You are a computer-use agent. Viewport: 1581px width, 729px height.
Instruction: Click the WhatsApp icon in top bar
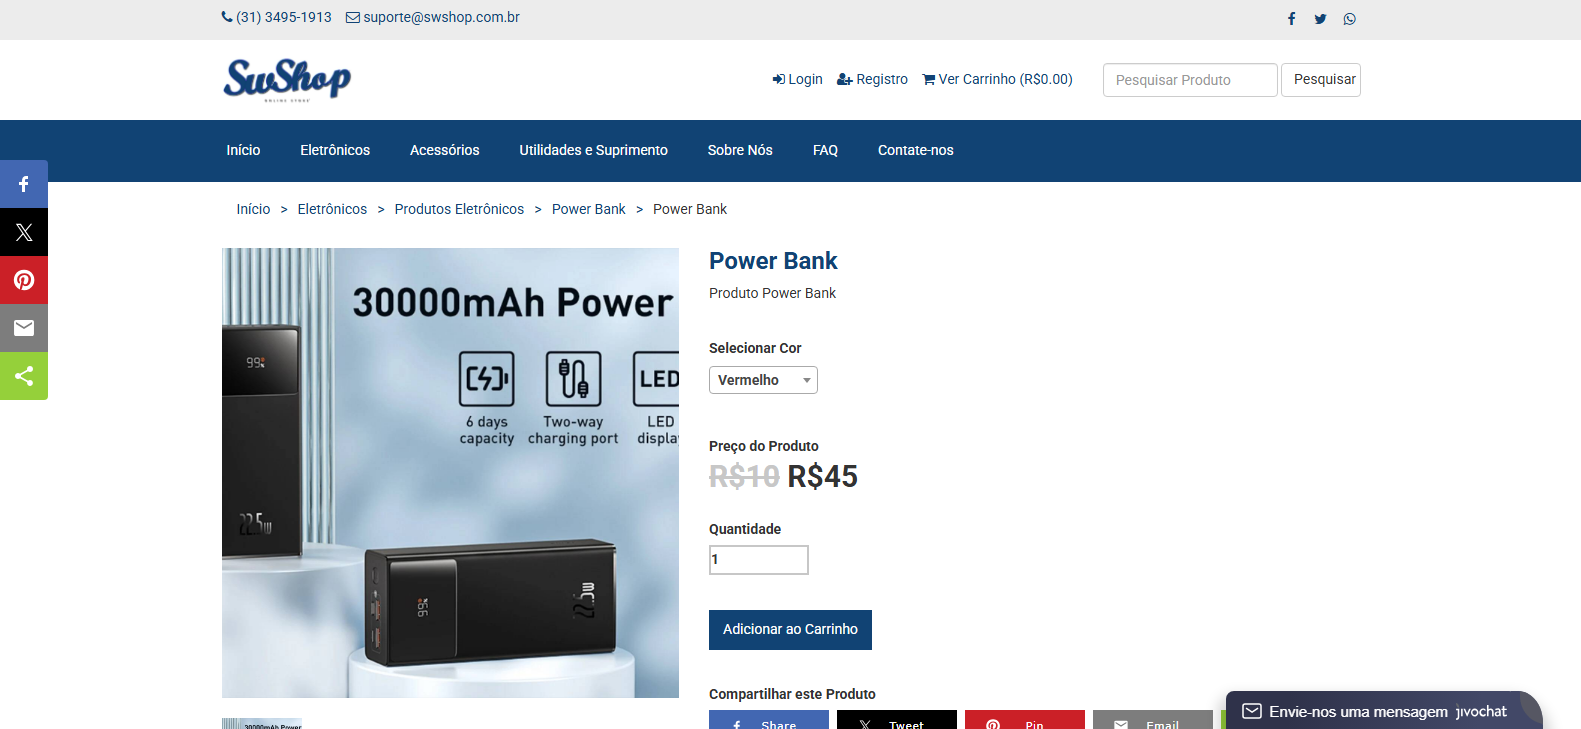[x=1350, y=19]
